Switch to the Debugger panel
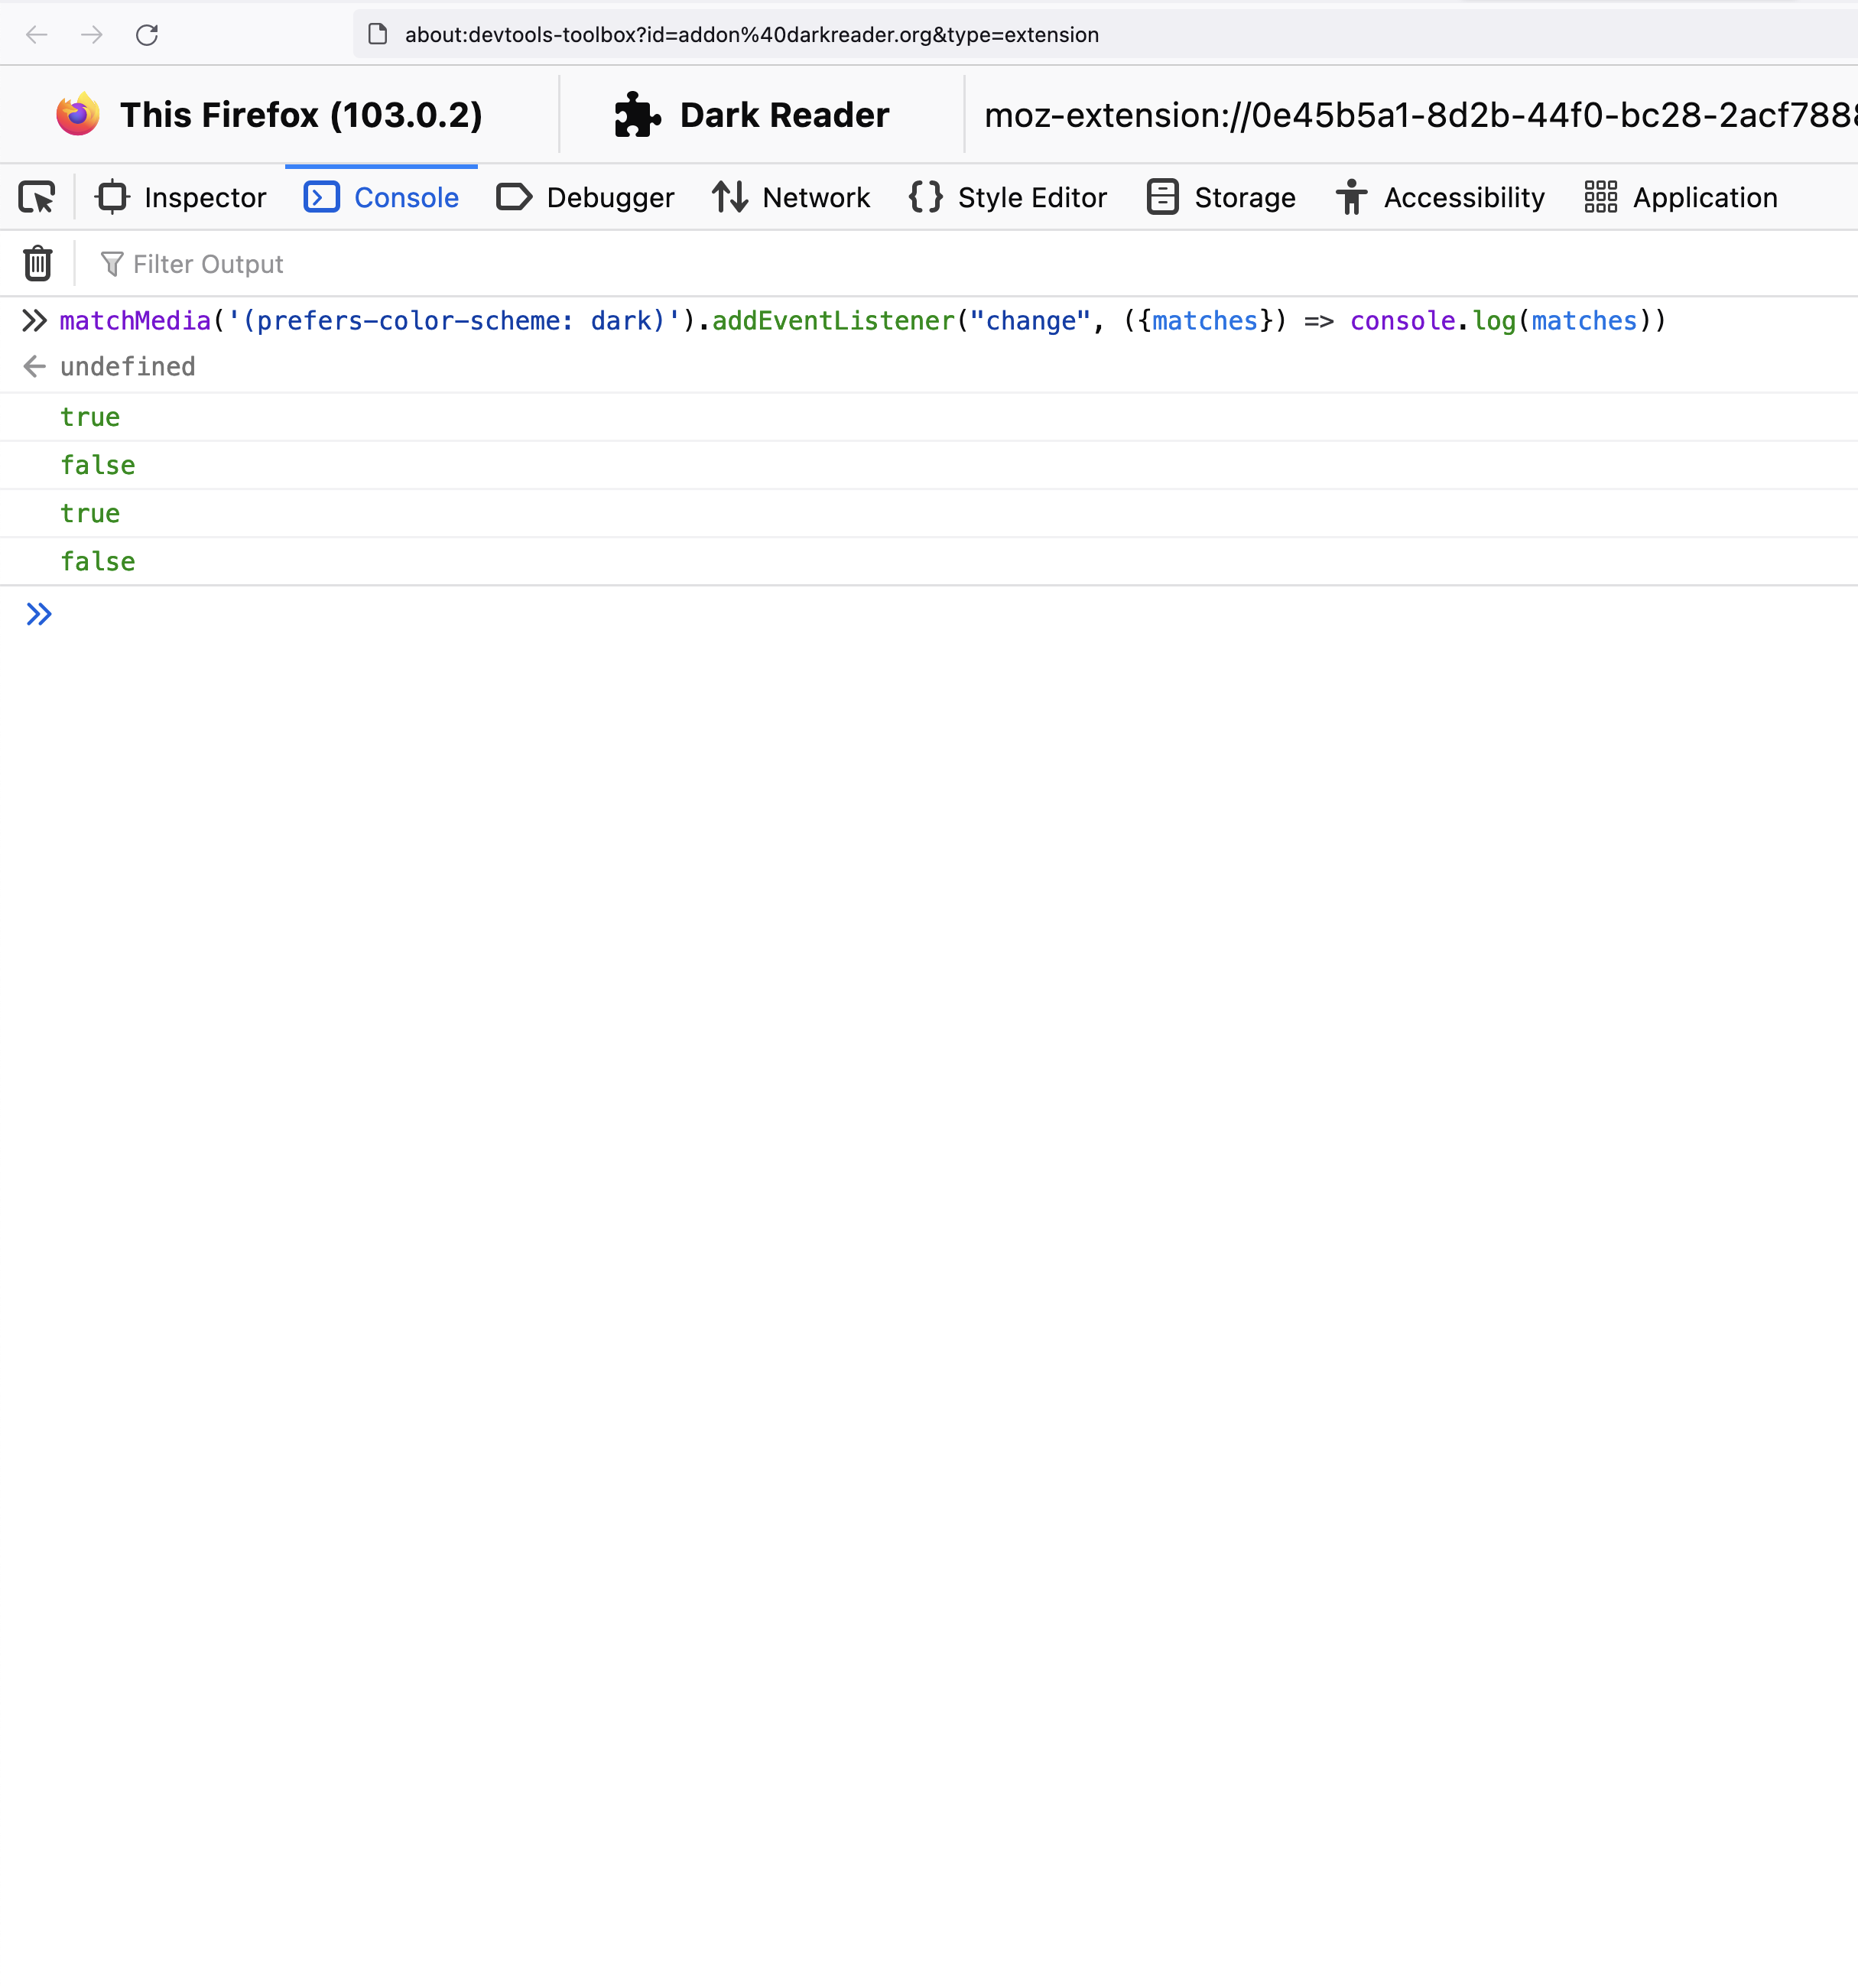The image size is (1858, 1988). (x=585, y=197)
